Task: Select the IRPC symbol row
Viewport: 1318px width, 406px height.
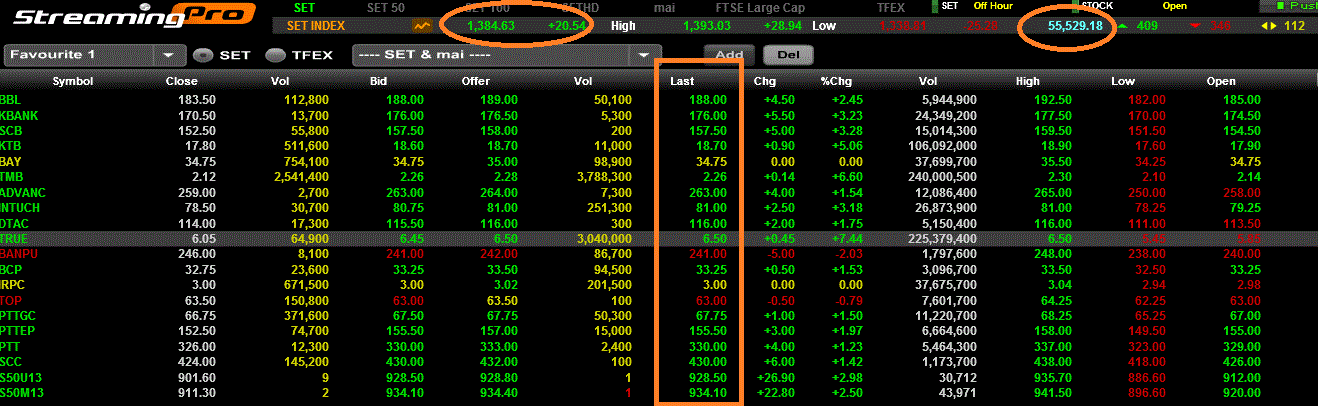Action: (x=659, y=285)
